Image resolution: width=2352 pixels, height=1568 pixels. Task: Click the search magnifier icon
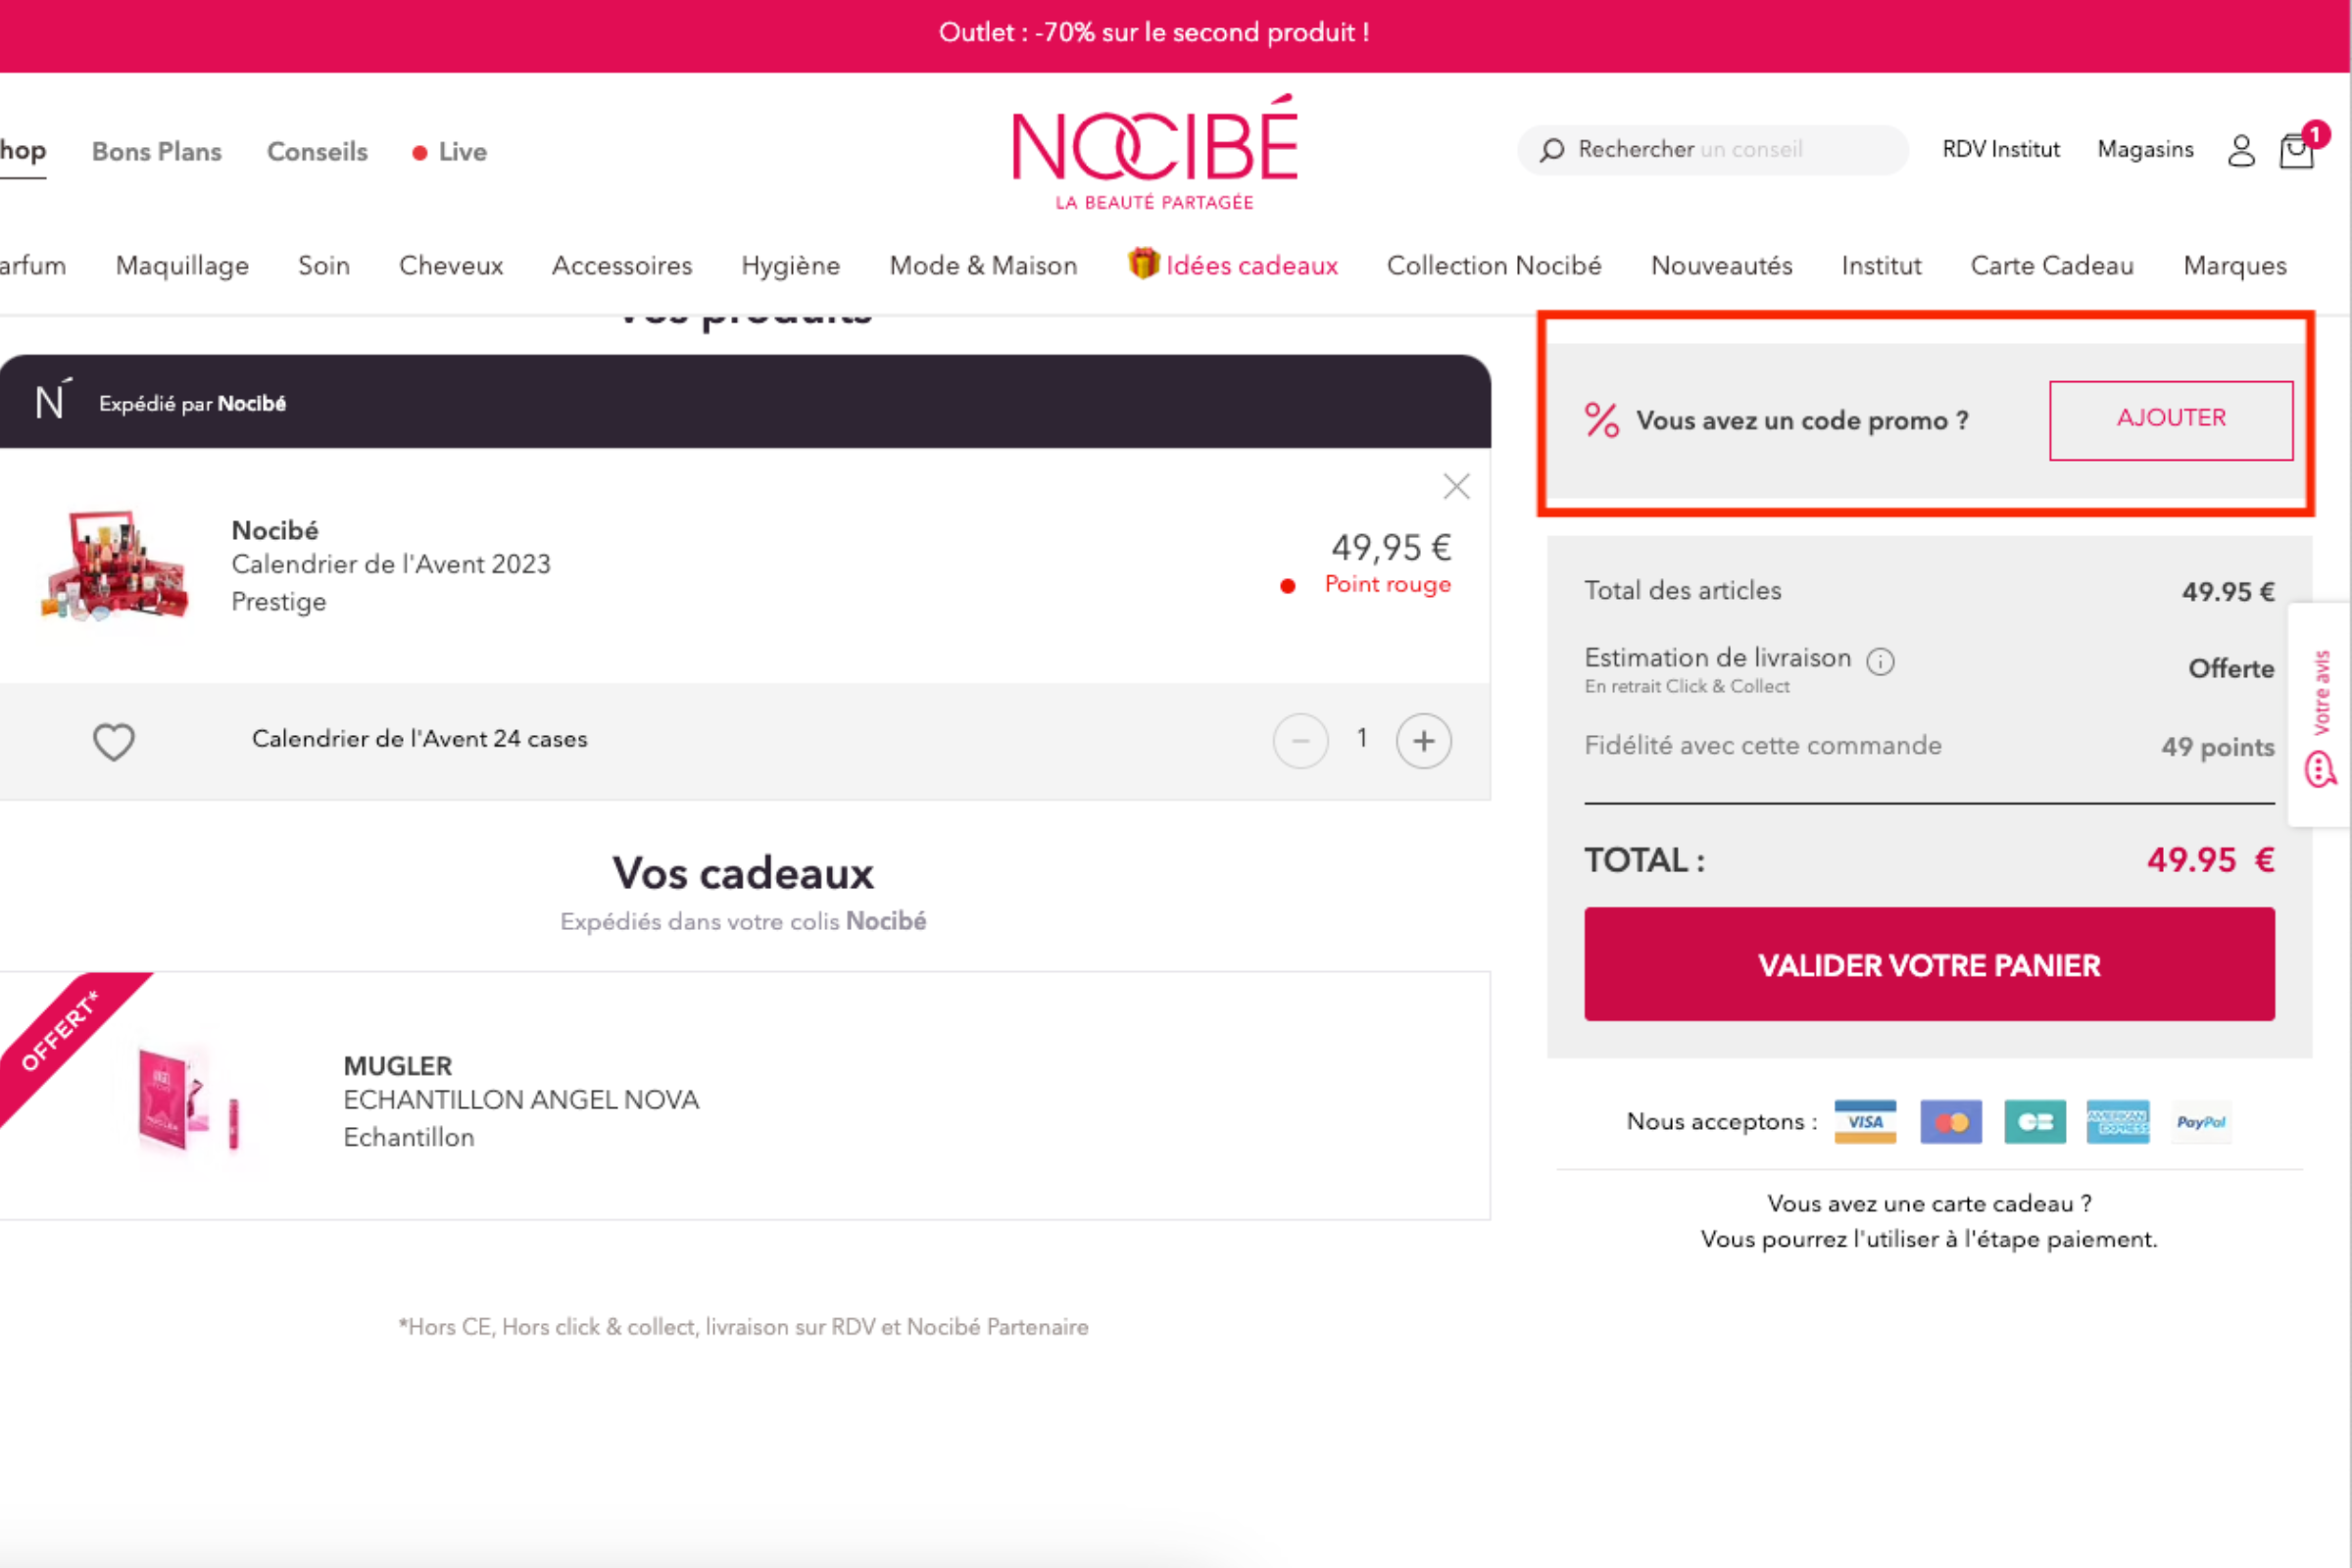coord(1551,150)
